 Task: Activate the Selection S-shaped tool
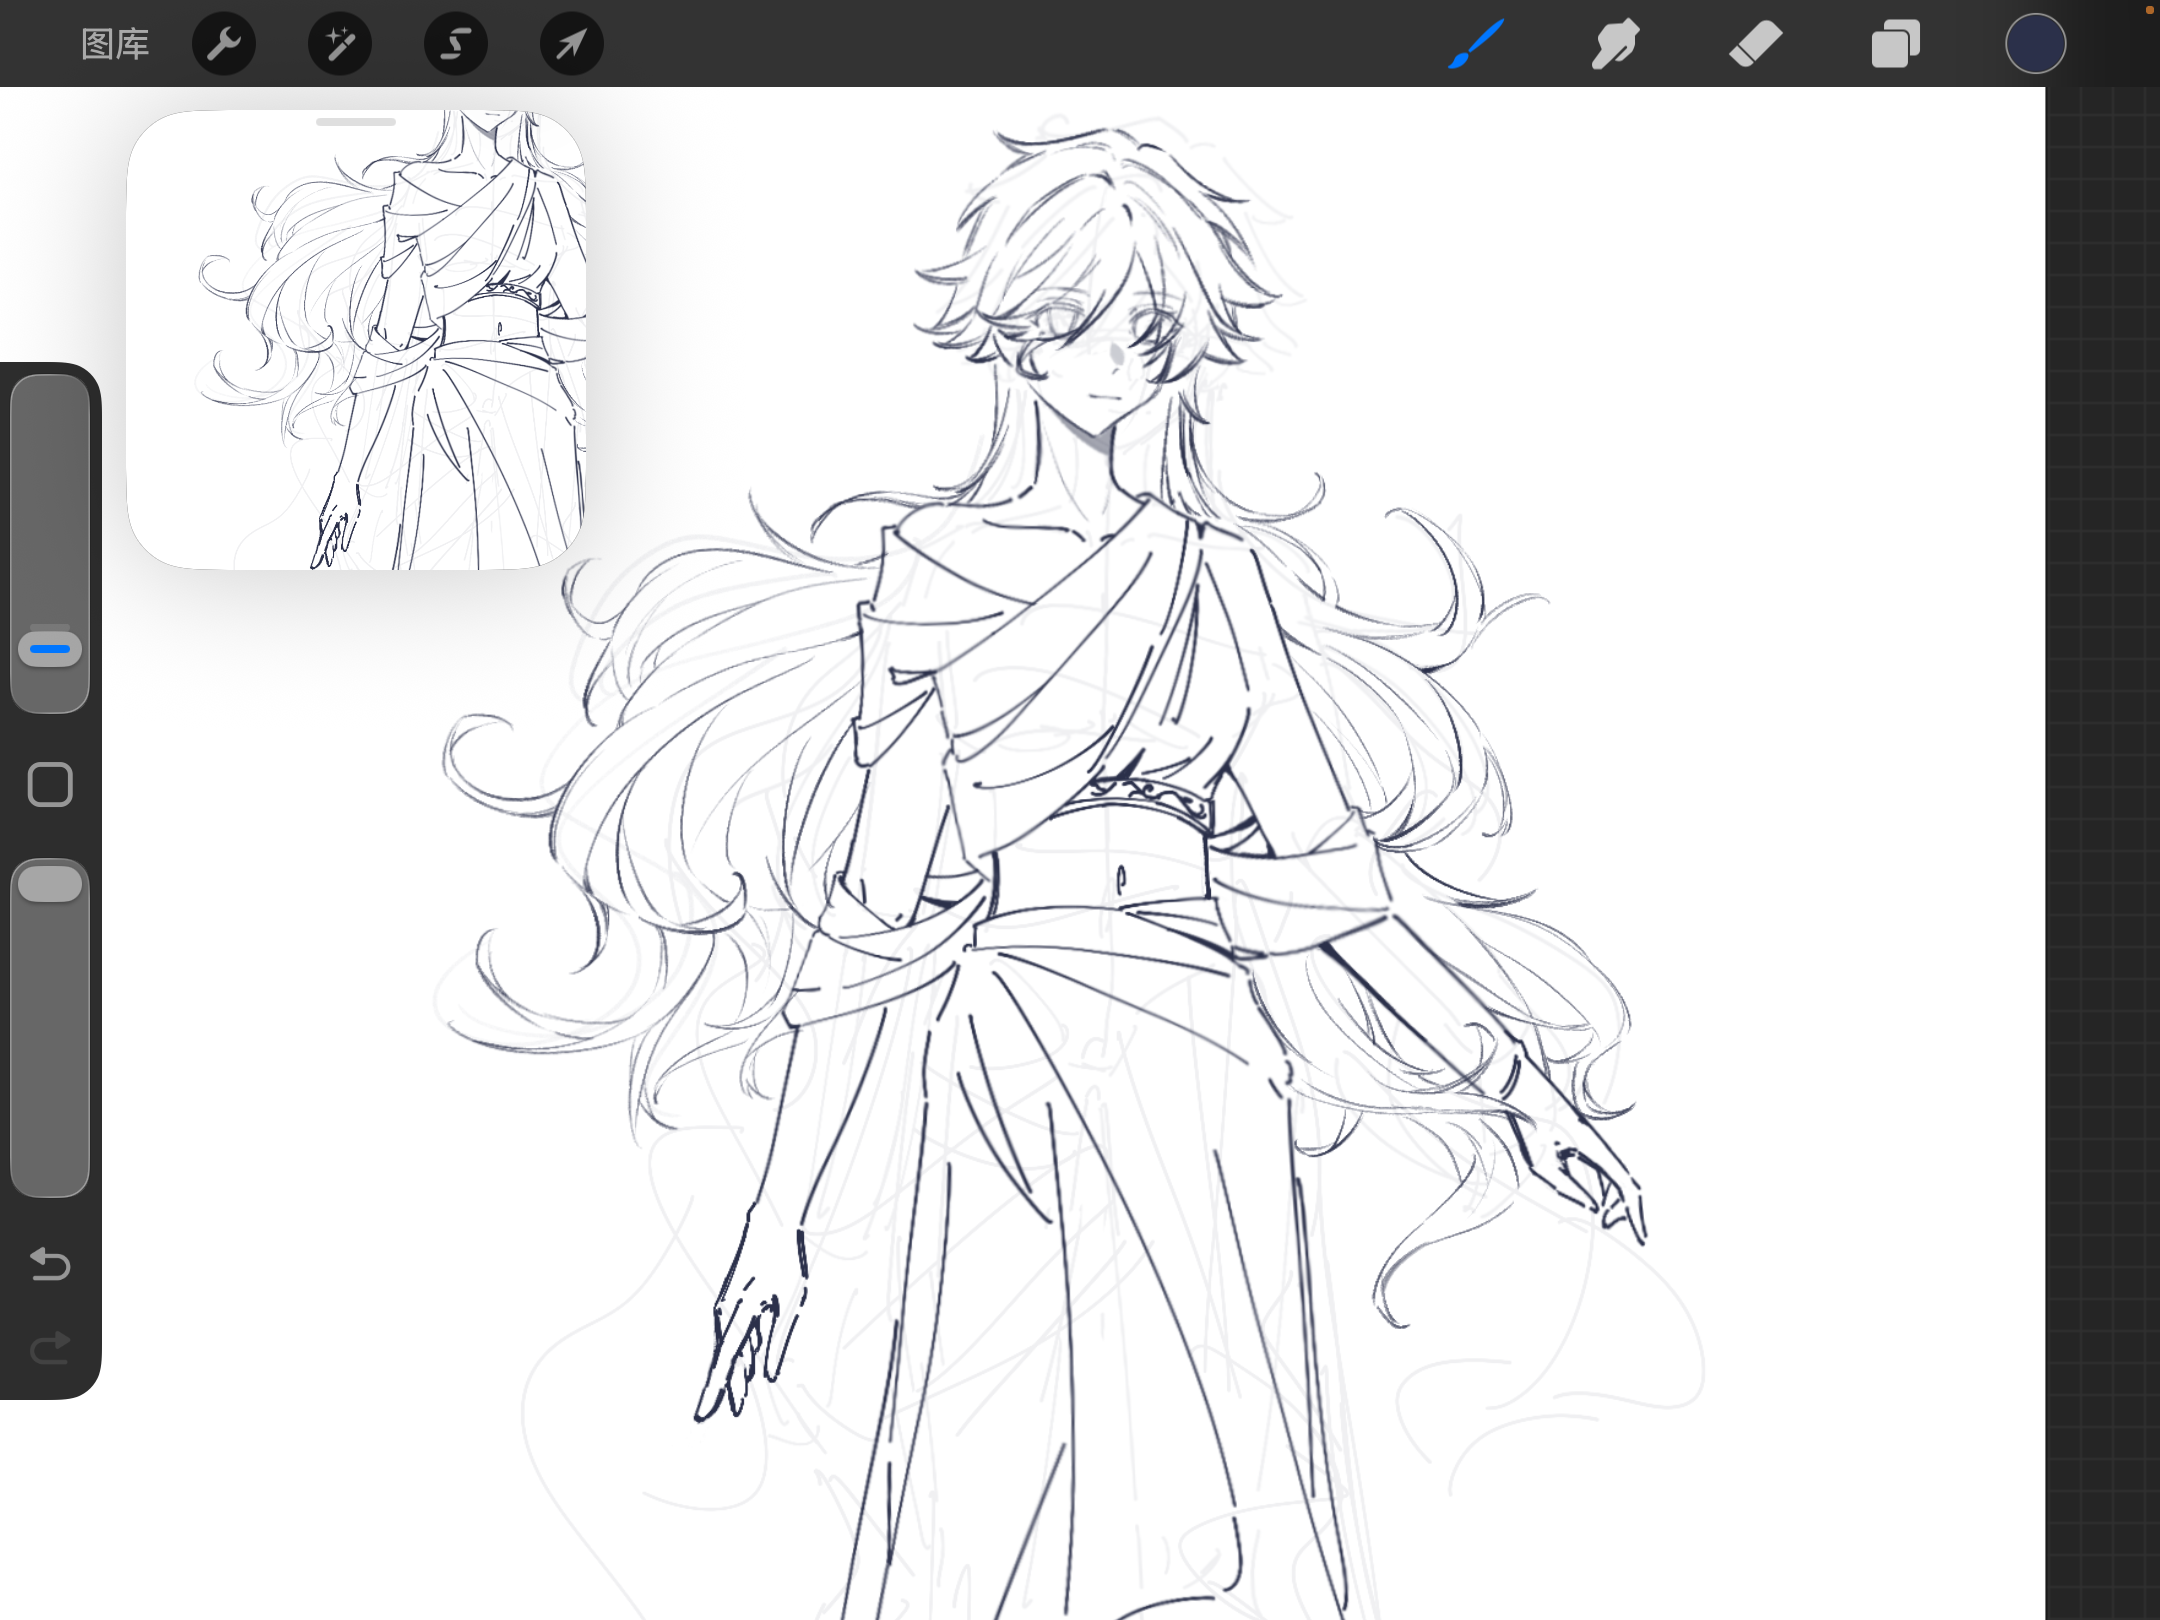click(x=456, y=44)
